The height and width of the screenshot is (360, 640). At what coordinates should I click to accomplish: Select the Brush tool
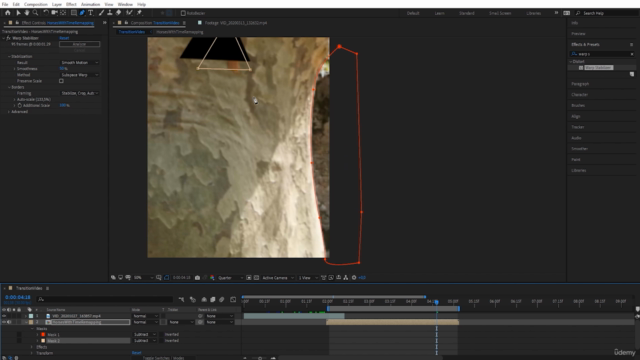[101, 13]
